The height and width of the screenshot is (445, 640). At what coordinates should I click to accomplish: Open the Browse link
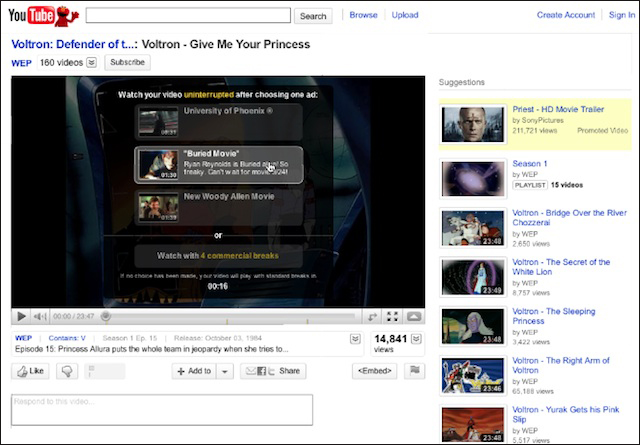(x=363, y=15)
